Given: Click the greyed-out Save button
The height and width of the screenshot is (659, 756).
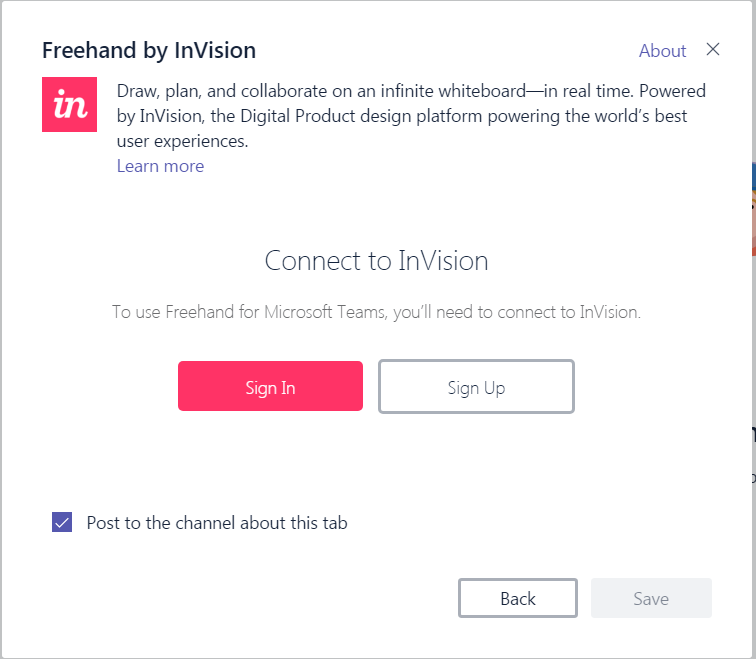Looking at the screenshot, I should [651, 598].
